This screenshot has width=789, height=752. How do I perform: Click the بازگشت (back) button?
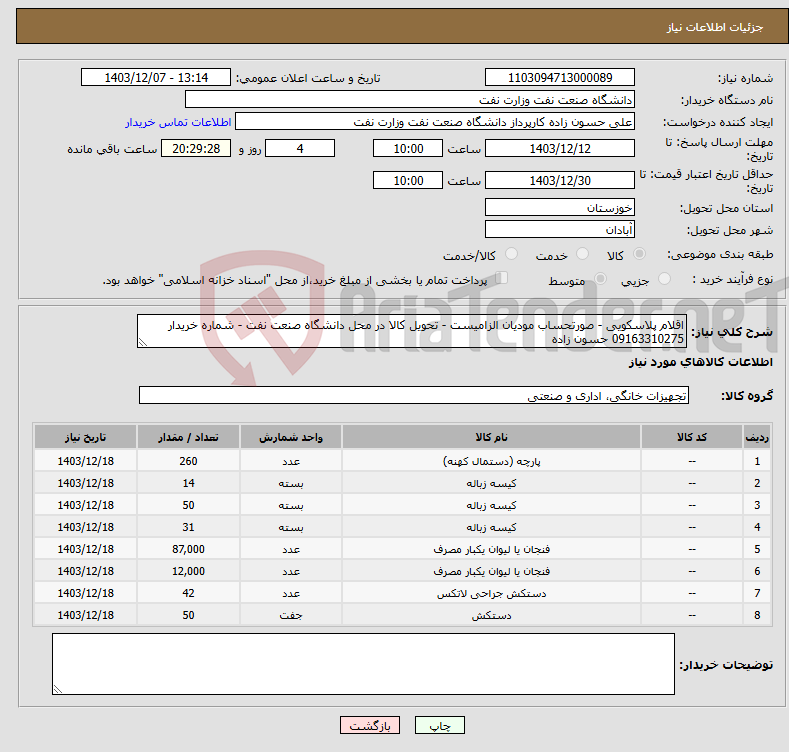[370, 725]
